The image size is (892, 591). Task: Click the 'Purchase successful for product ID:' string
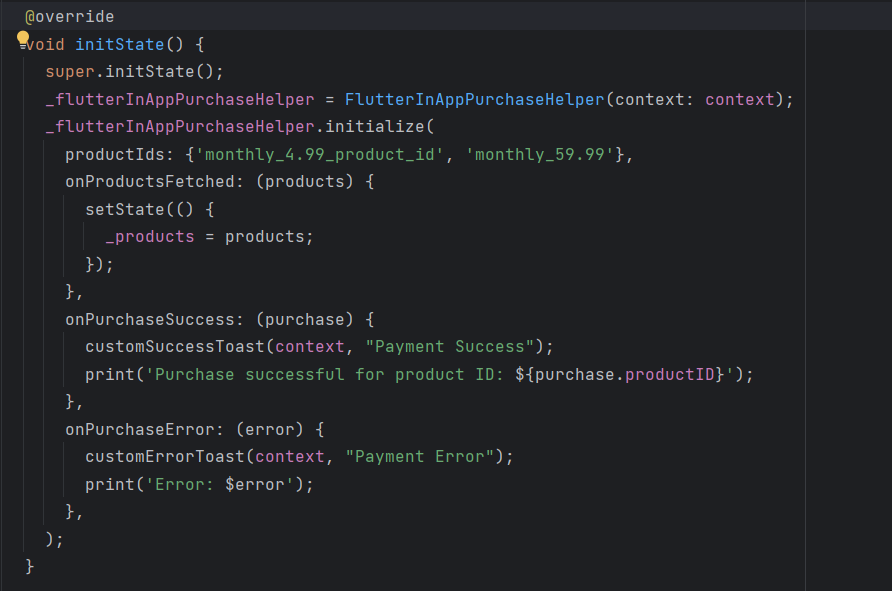(325, 375)
